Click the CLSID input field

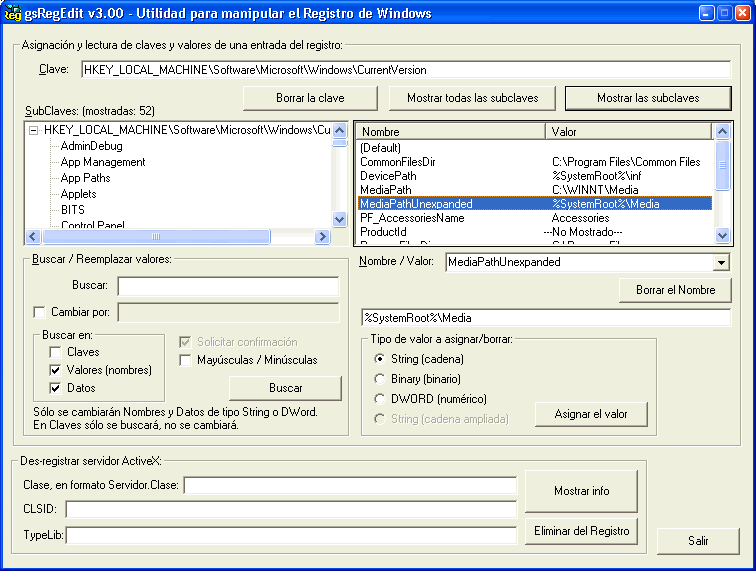tap(291, 509)
